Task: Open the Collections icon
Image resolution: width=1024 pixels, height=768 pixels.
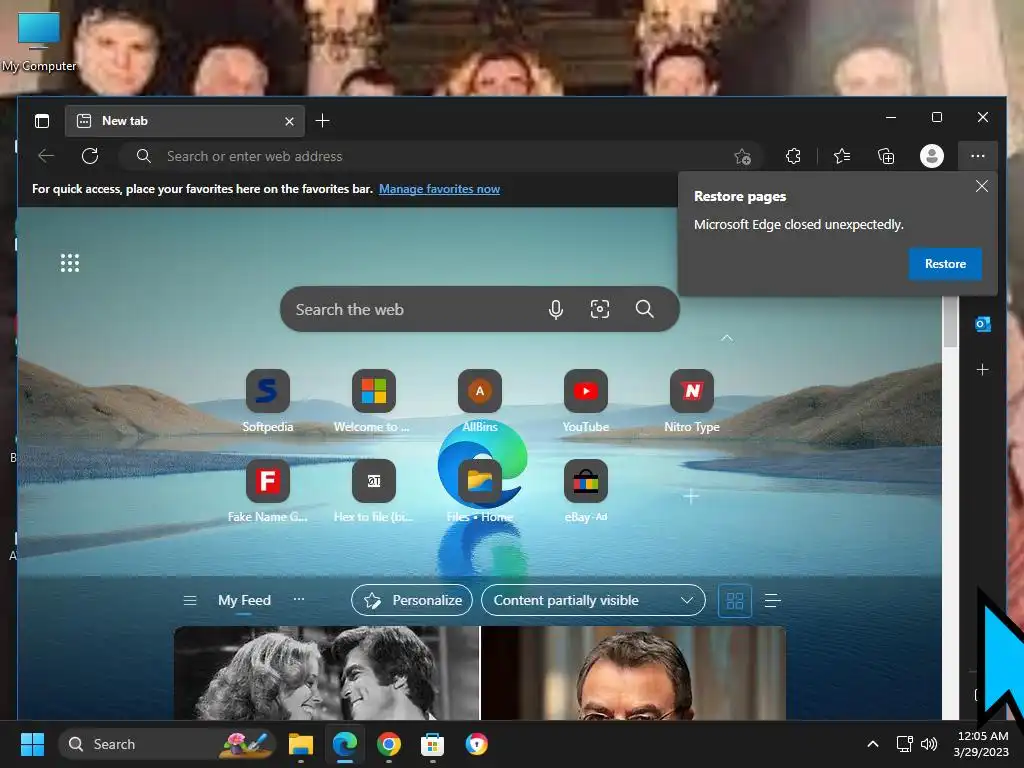Action: click(x=886, y=156)
